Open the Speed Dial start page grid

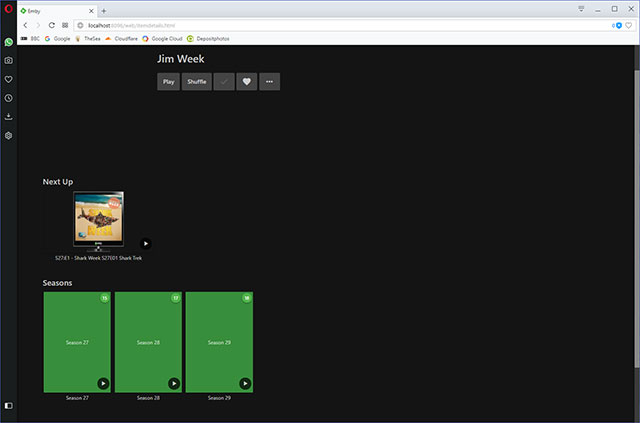65,25
